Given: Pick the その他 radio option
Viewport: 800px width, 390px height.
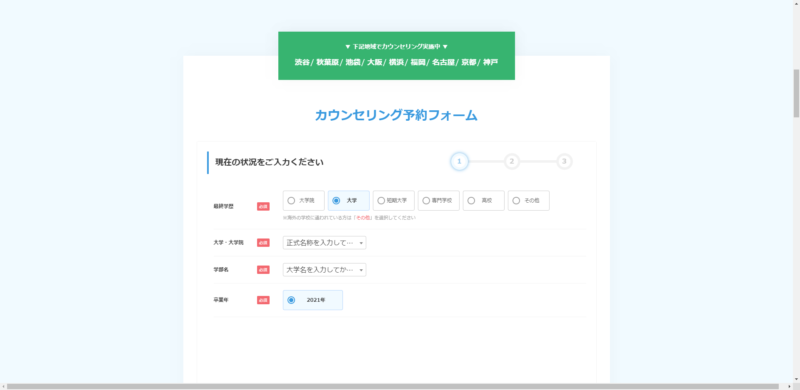Looking at the screenshot, I should click(529, 201).
